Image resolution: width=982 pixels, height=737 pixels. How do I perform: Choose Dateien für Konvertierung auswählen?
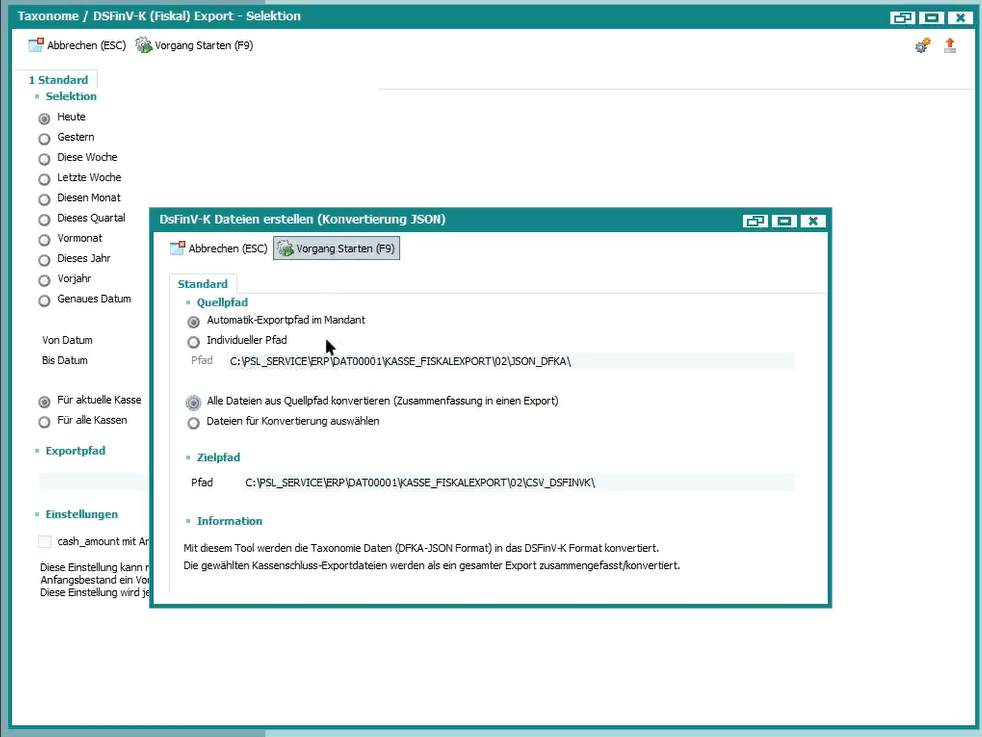pos(194,423)
